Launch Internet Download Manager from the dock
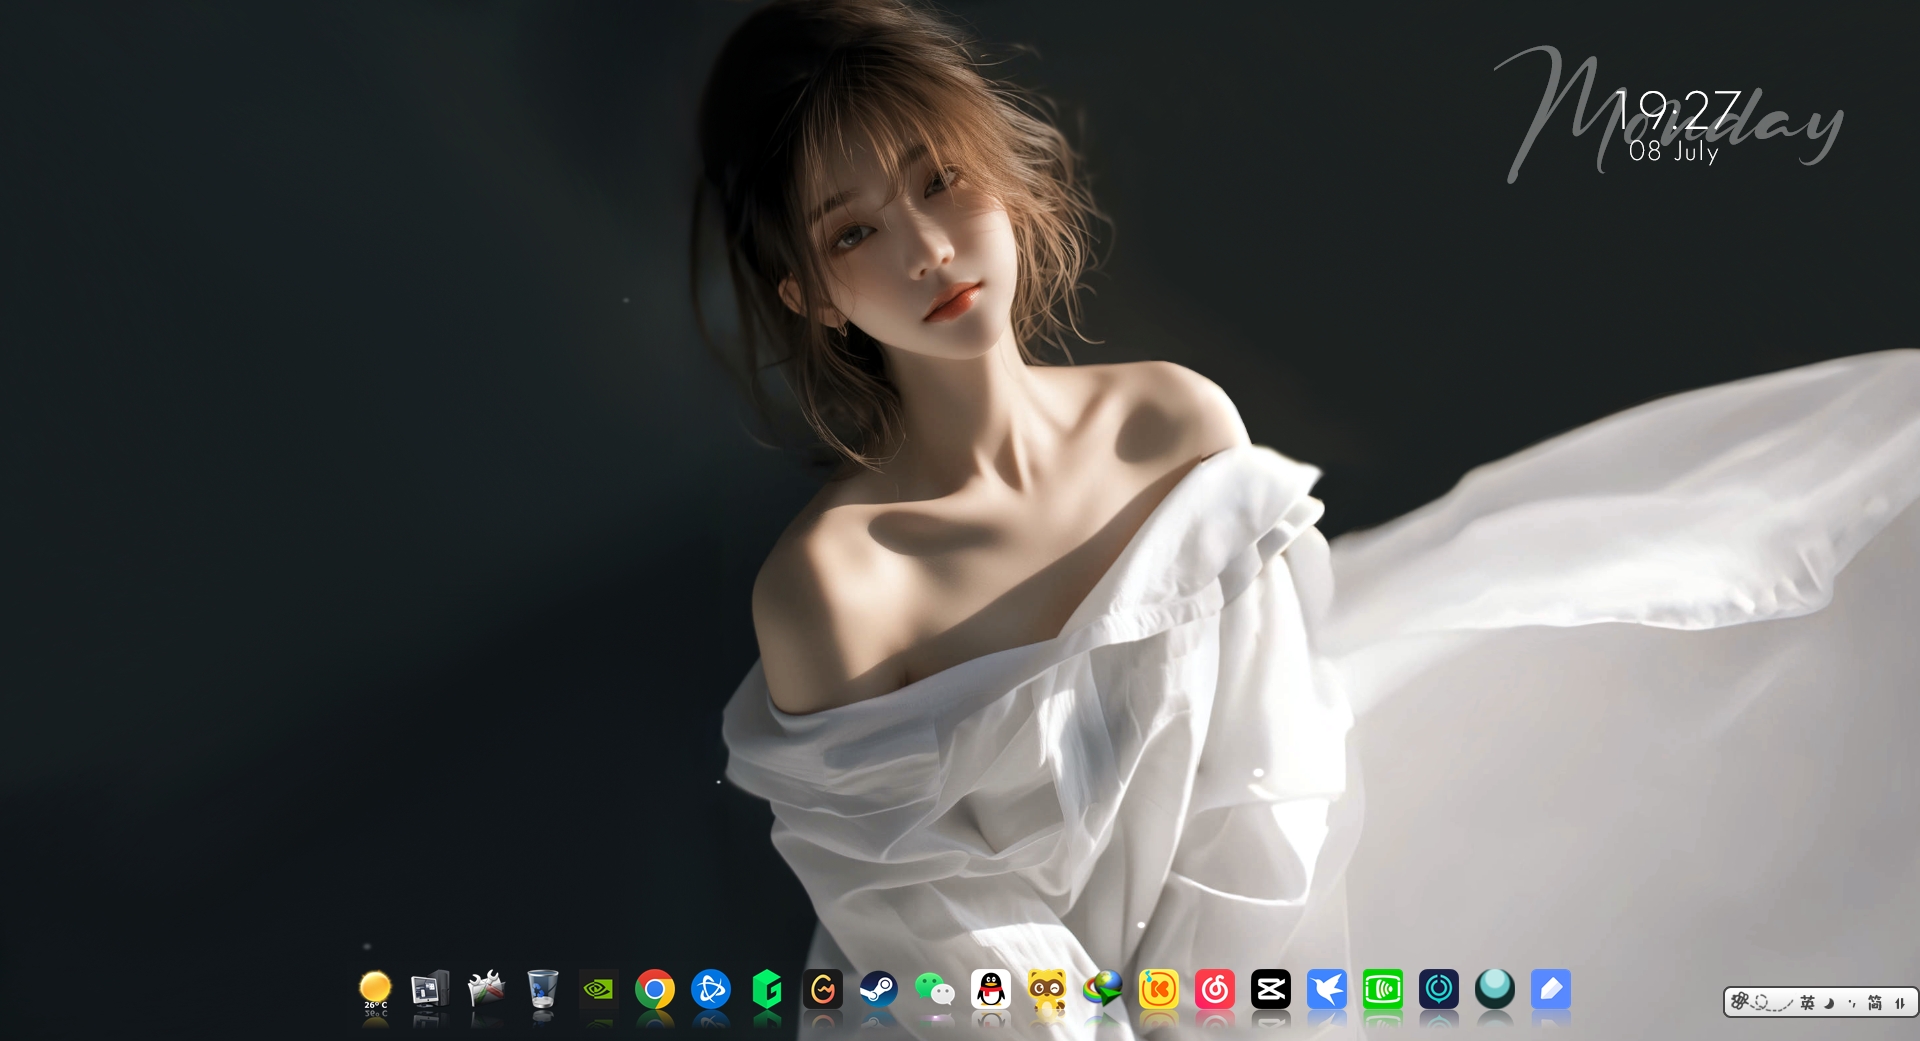1920x1041 pixels. 1102,990
